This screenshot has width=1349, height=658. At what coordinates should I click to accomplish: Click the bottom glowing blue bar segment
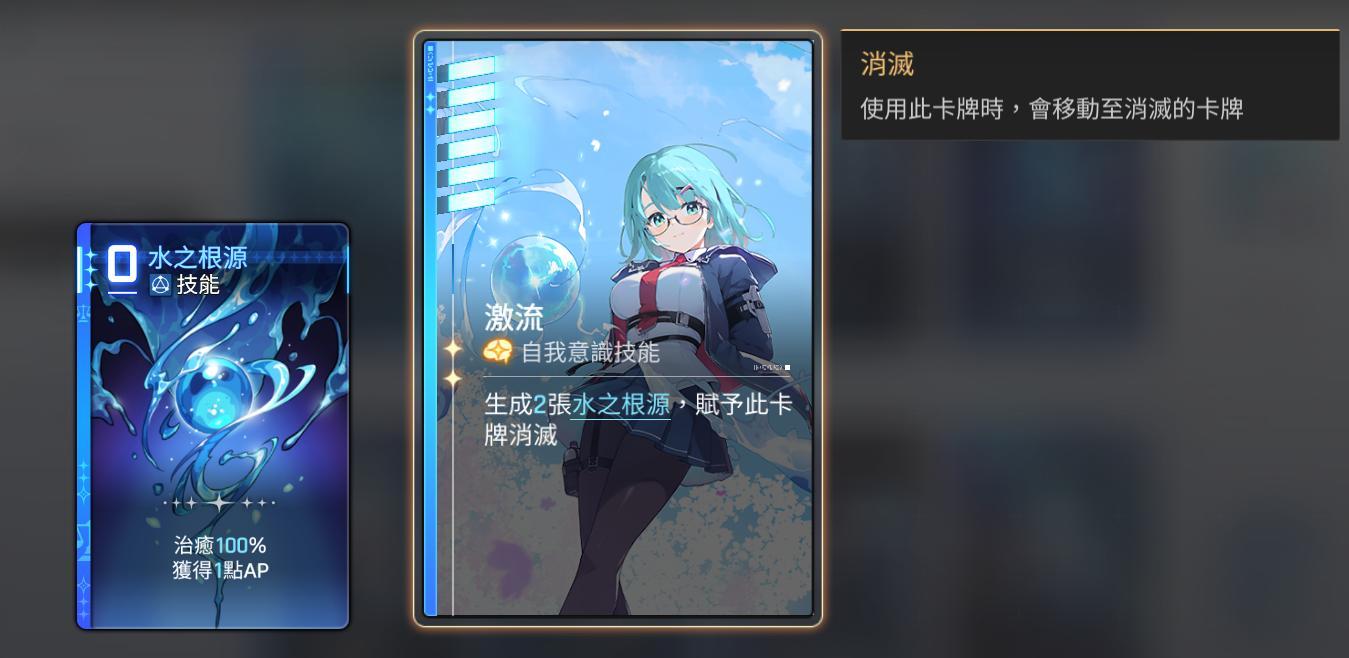(x=466, y=201)
